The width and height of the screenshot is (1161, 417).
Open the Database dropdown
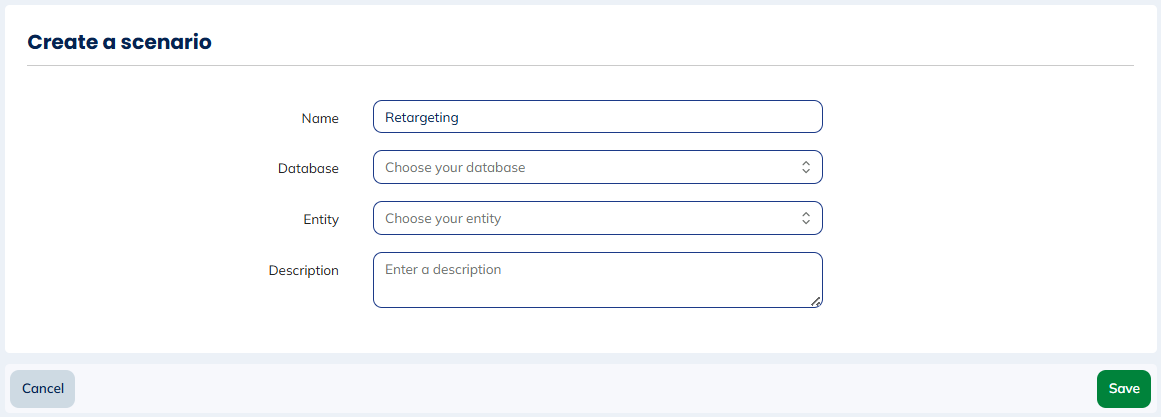(597, 168)
